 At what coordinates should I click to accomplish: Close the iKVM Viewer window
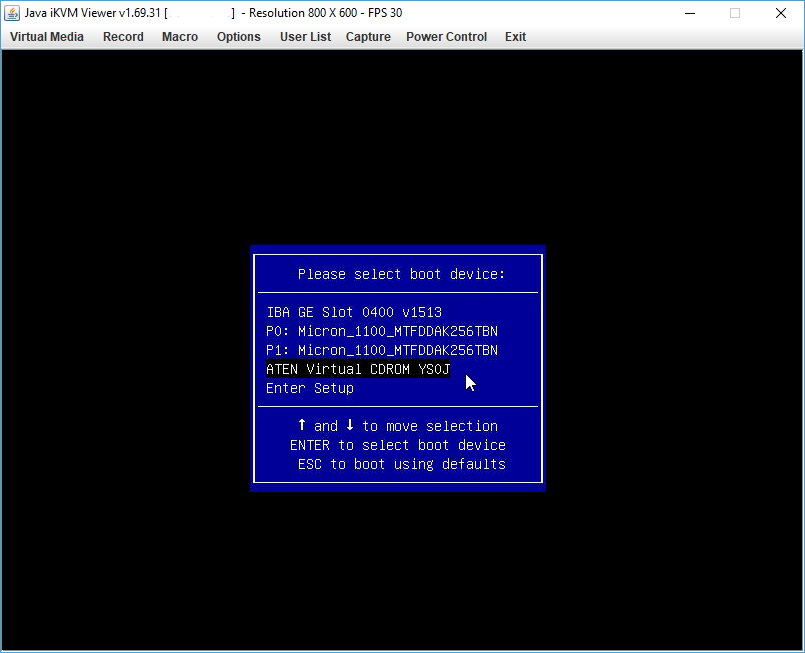coord(781,13)
